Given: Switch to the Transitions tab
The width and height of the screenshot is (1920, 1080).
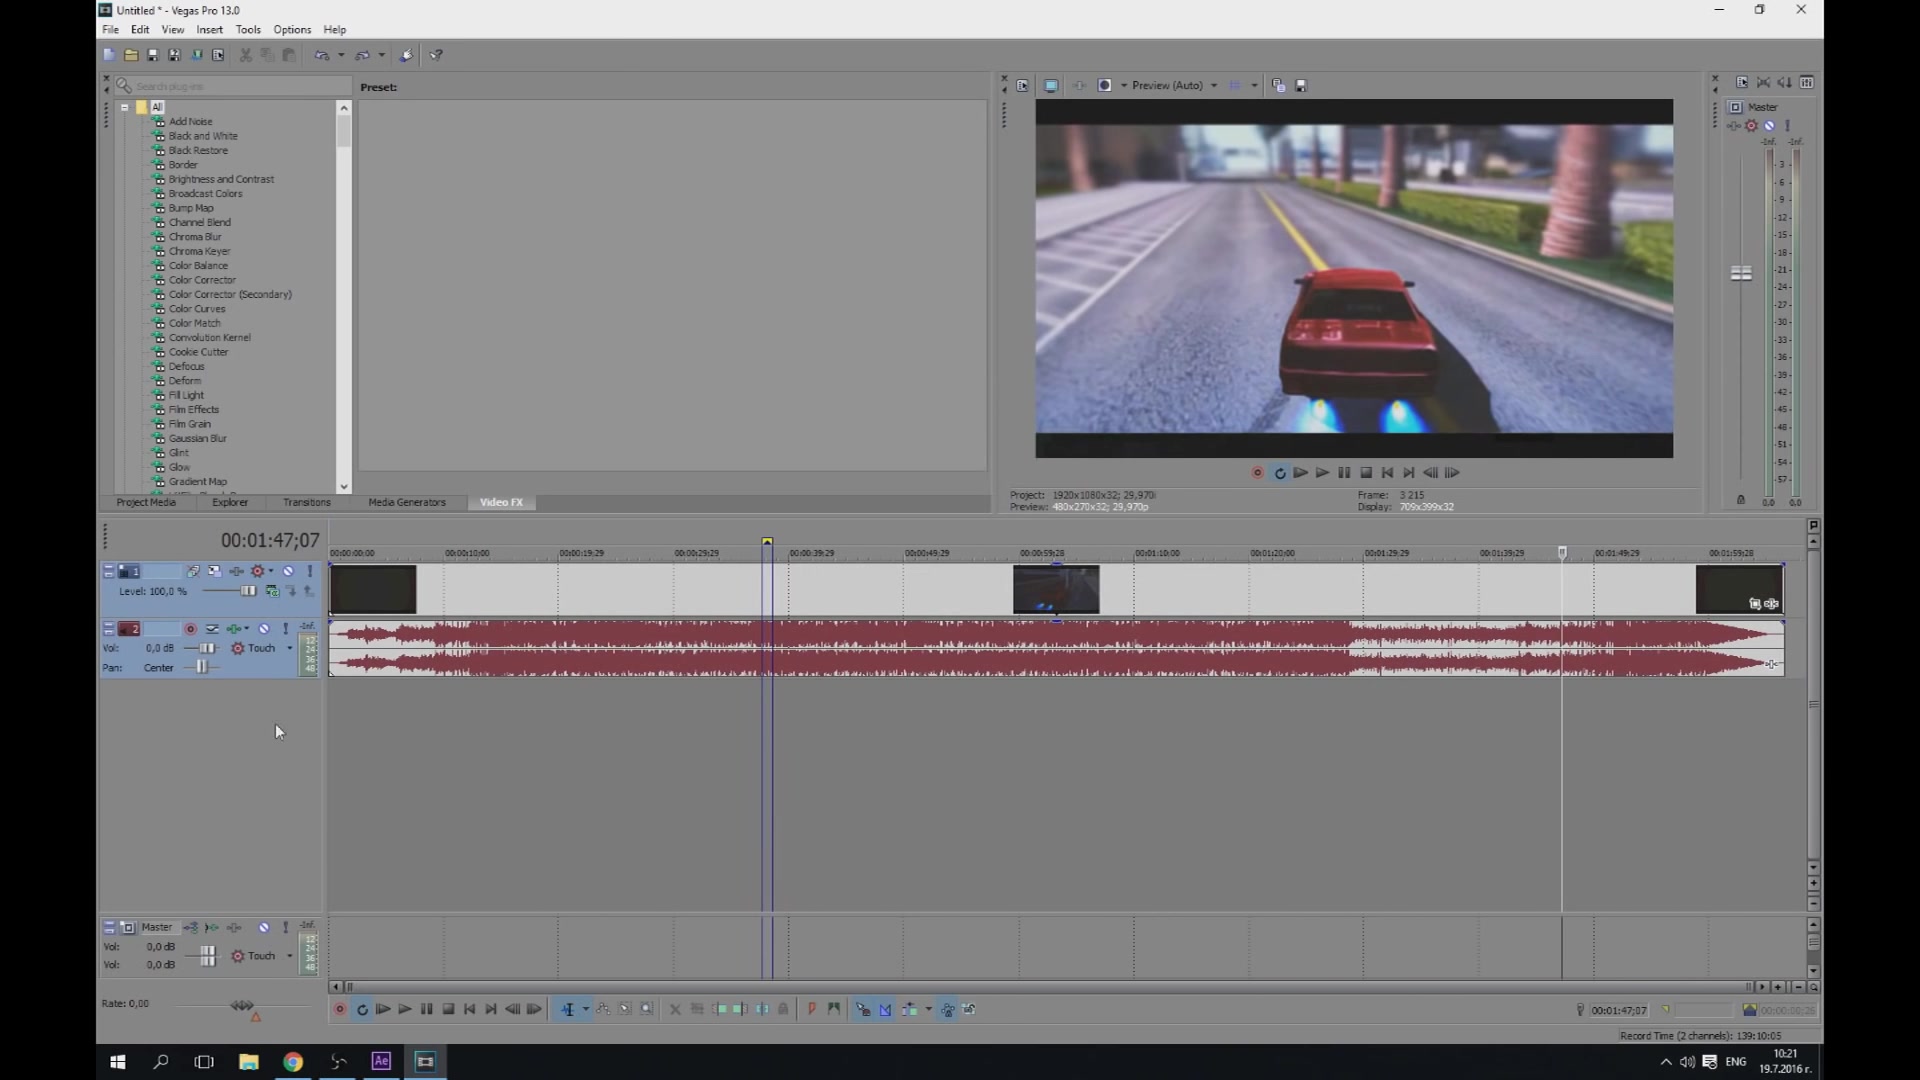Looking at the screenshot, I should pyautogui.click(x=306, y=503).
